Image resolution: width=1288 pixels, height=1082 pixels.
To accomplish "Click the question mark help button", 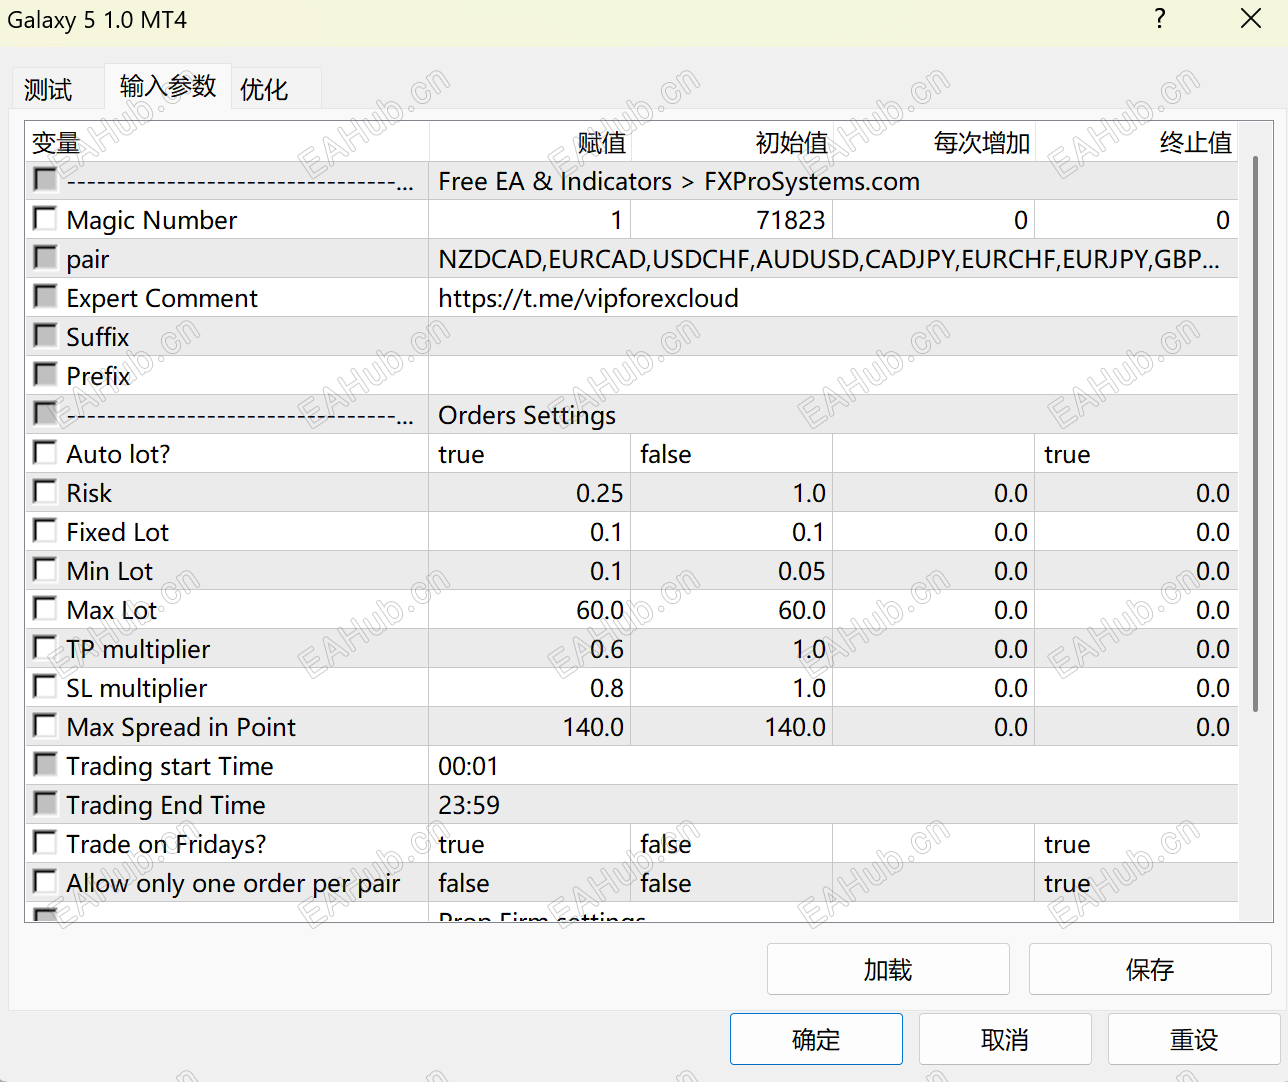I will [1160, 19].
